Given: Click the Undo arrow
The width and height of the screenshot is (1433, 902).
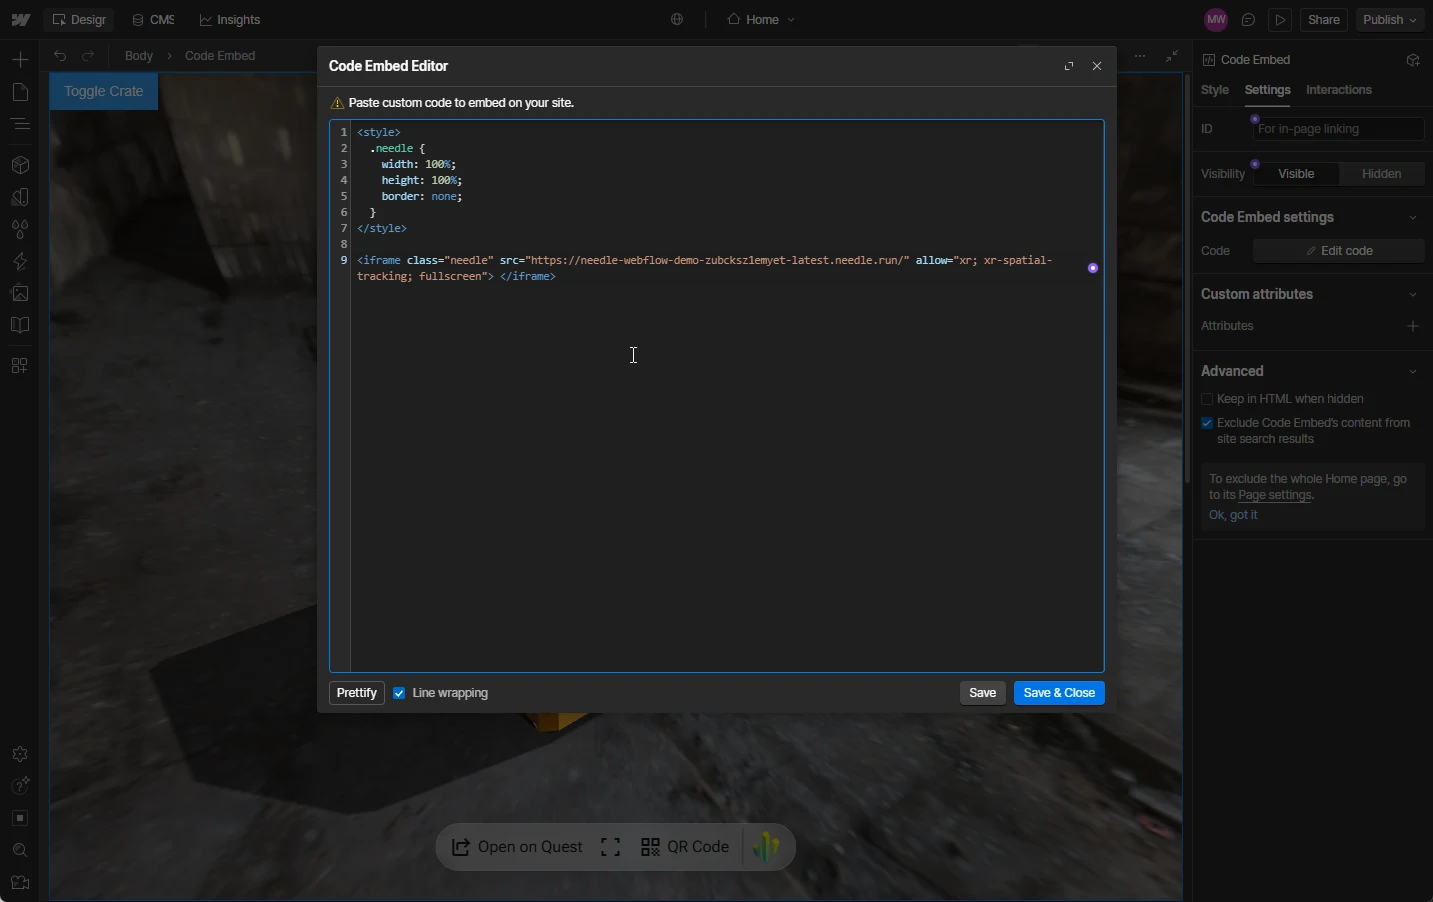Looking at the screenshot, I should pyautogui.click(x=60, y=56).
